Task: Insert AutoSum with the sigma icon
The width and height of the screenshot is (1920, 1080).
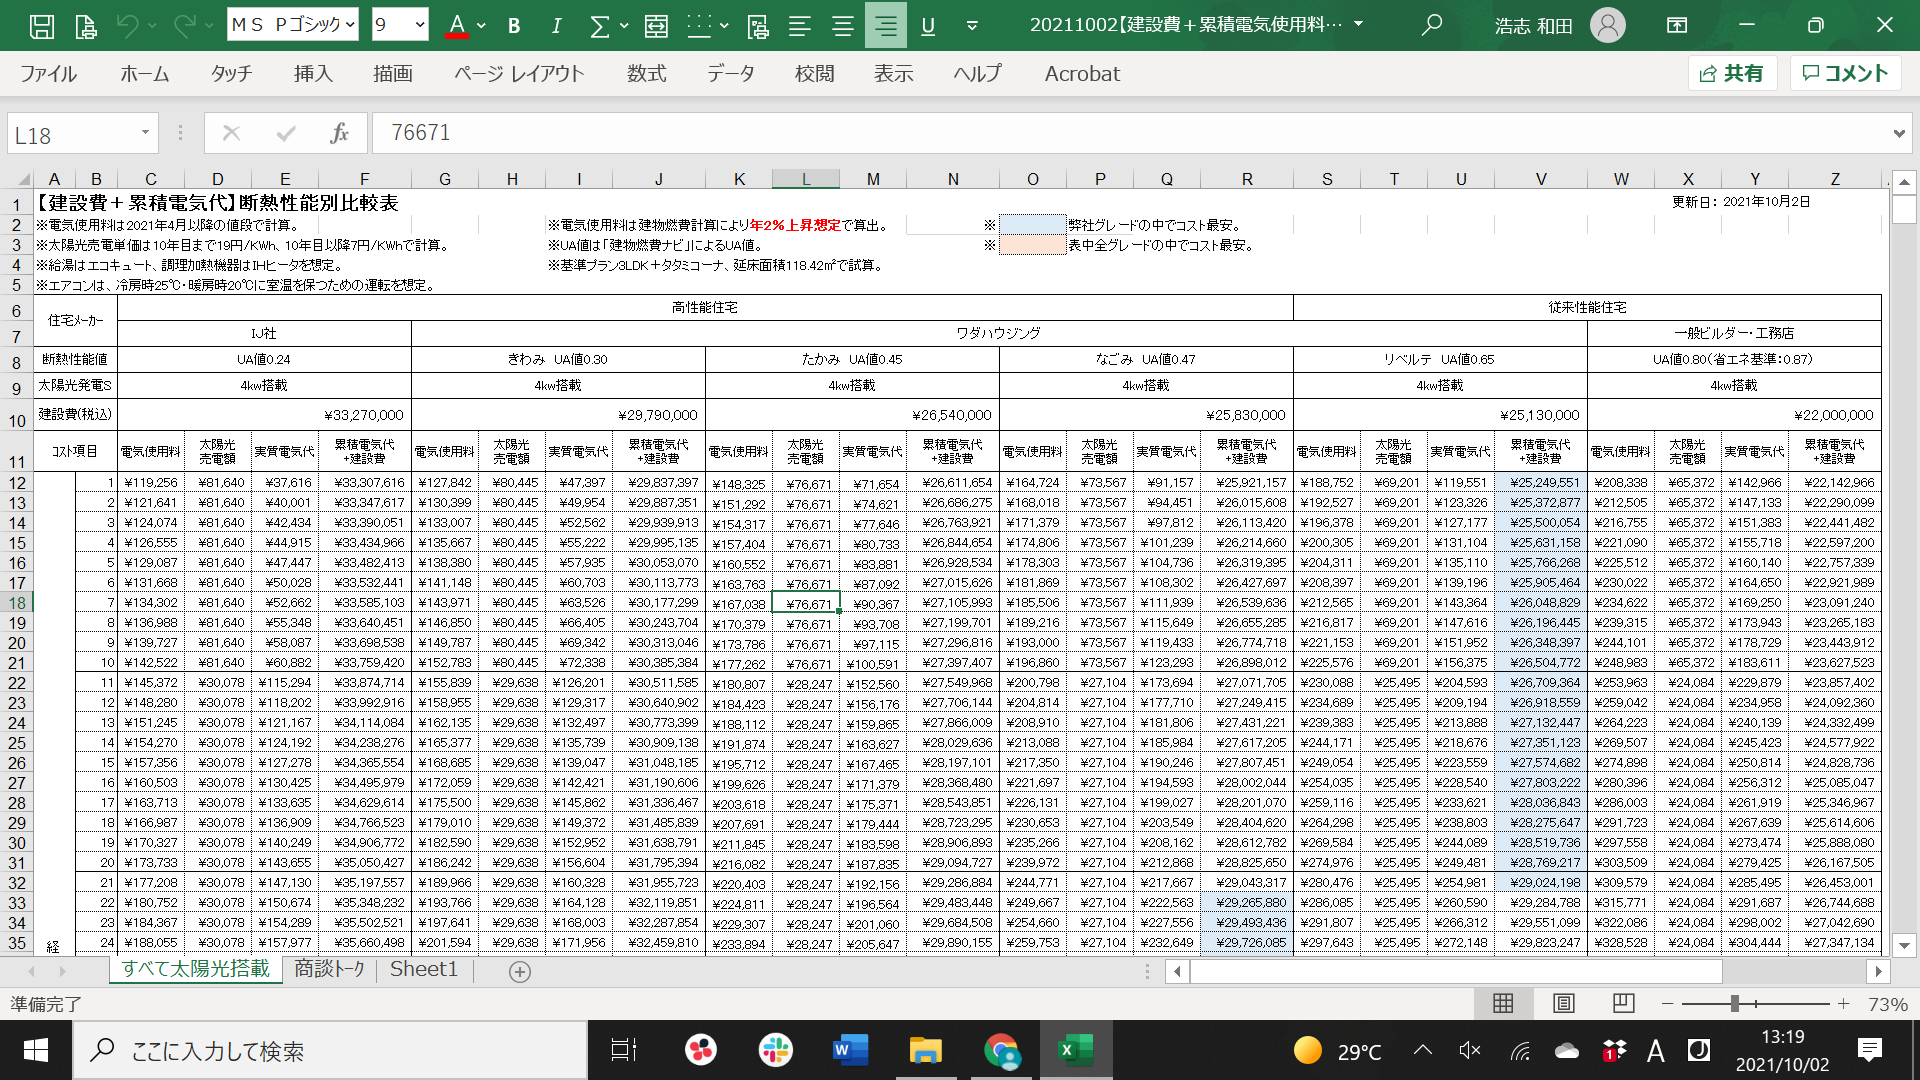Action: [x=599, y=26]
